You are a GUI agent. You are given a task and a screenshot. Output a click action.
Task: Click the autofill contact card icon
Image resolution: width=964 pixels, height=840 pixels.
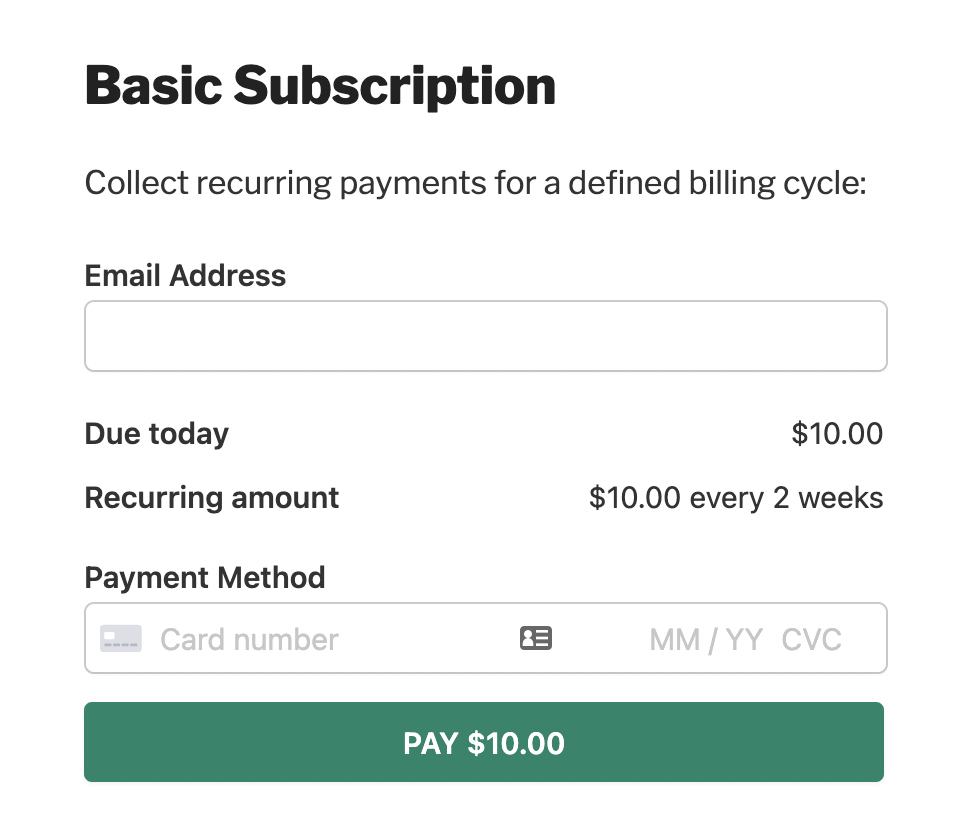point(536,638)
